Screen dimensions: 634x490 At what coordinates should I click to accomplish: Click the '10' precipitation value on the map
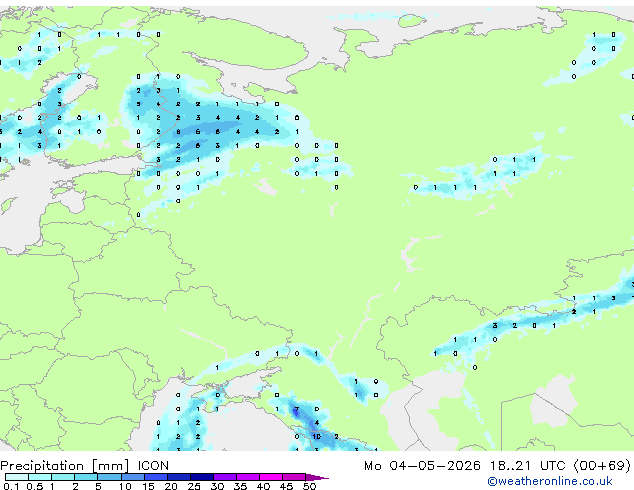tap(317, 437)
